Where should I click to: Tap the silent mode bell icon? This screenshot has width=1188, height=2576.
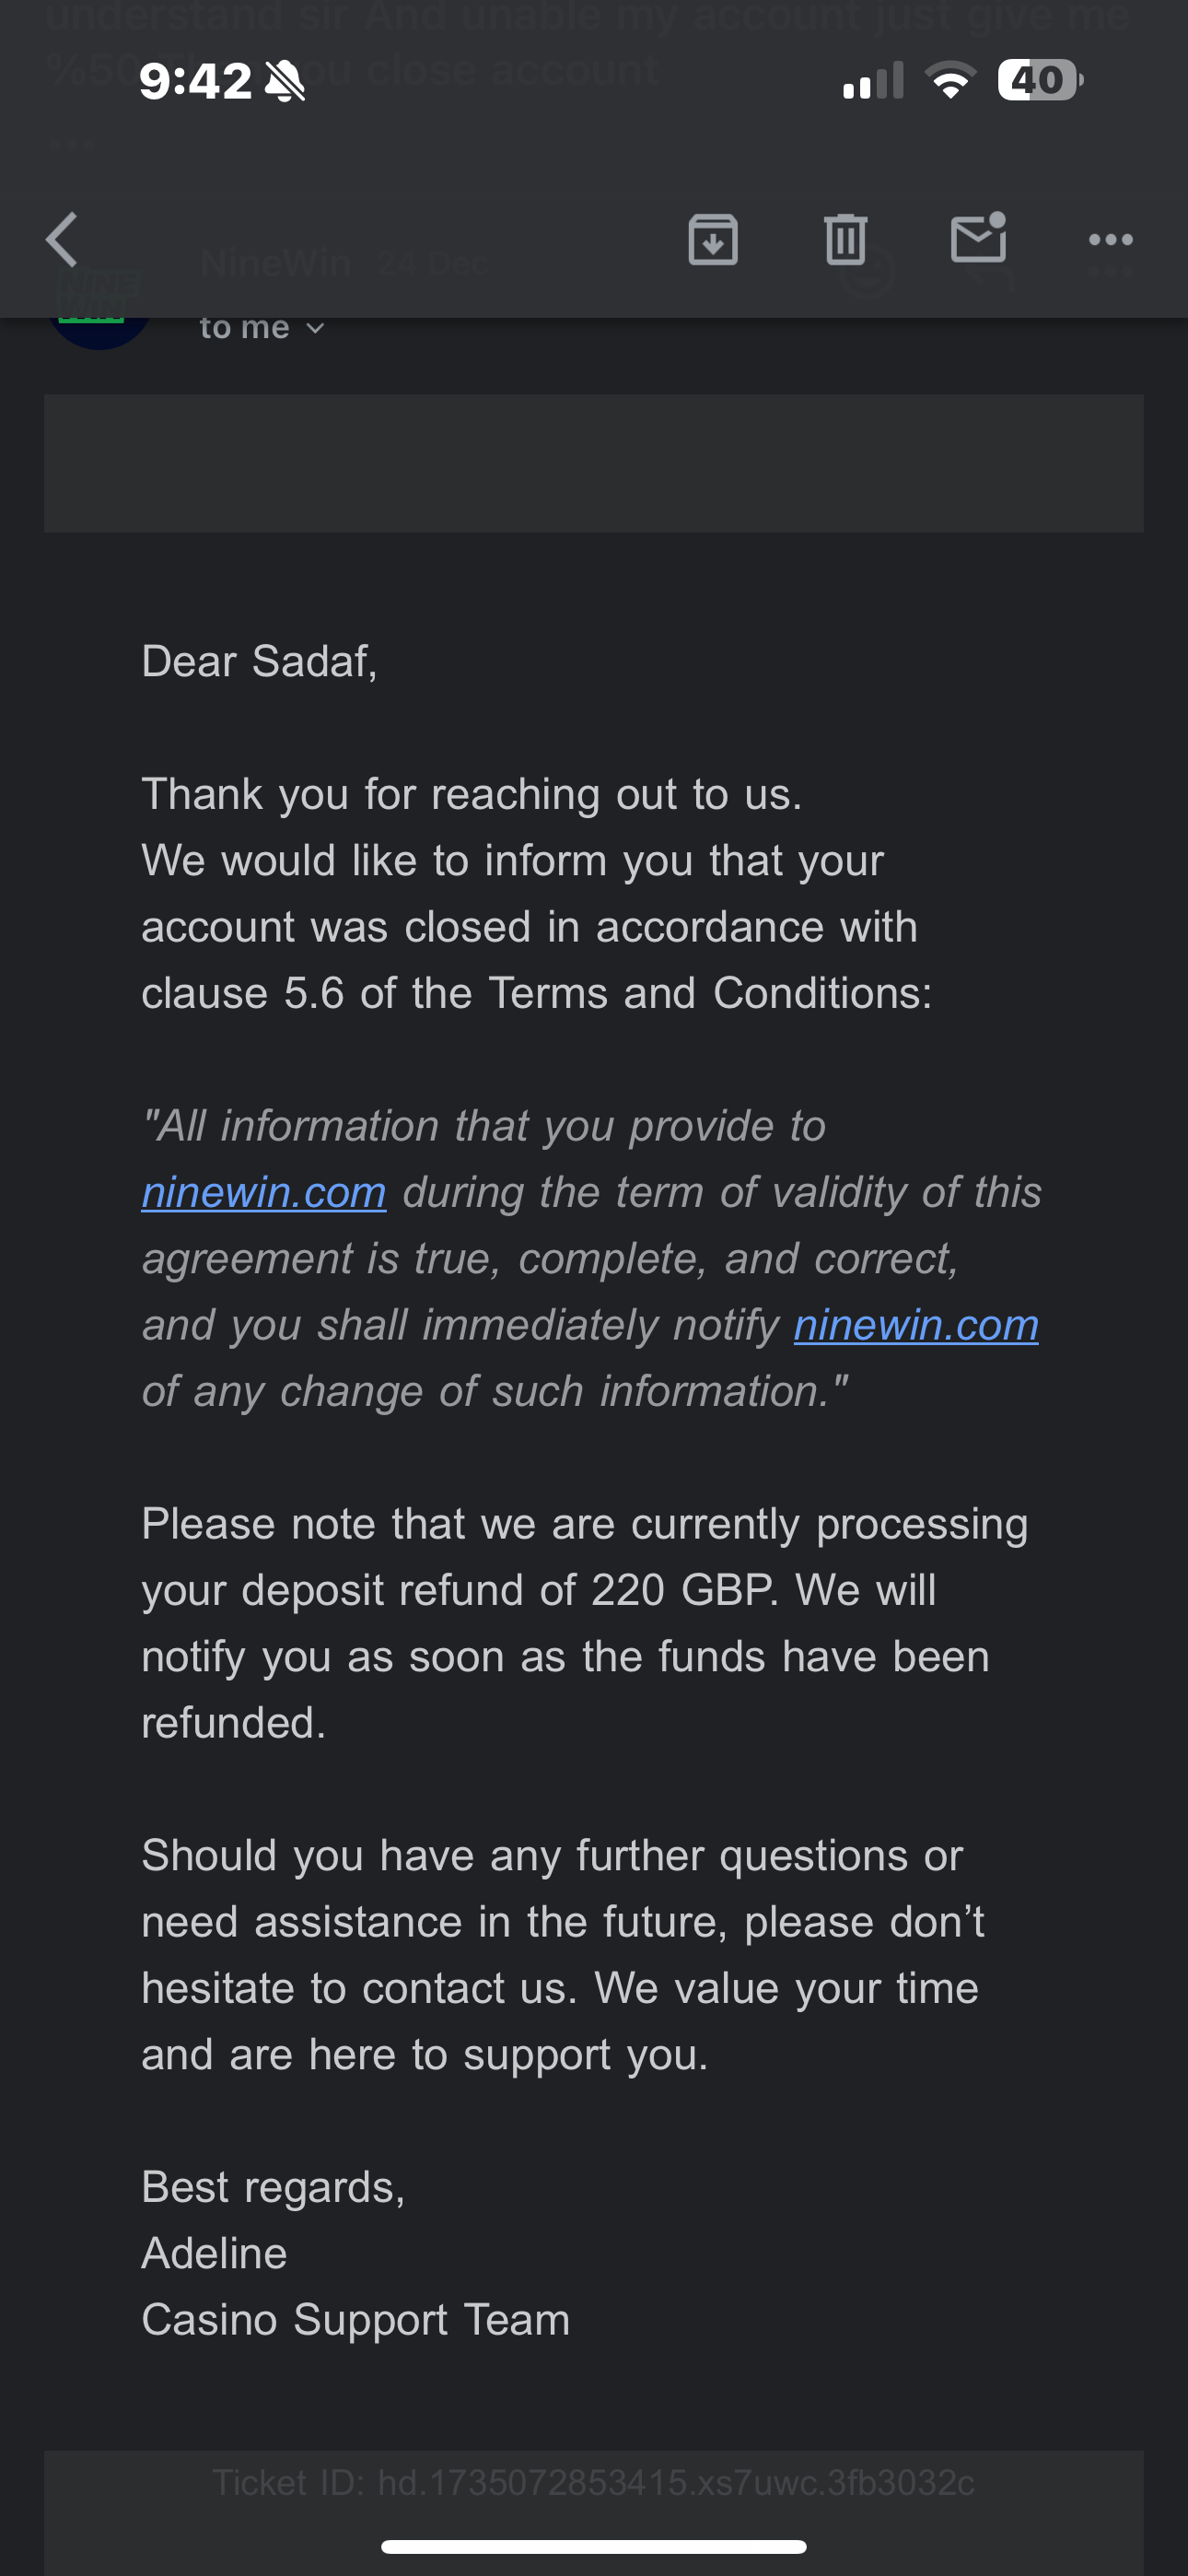pyautogui.click(x=285, y=81)
